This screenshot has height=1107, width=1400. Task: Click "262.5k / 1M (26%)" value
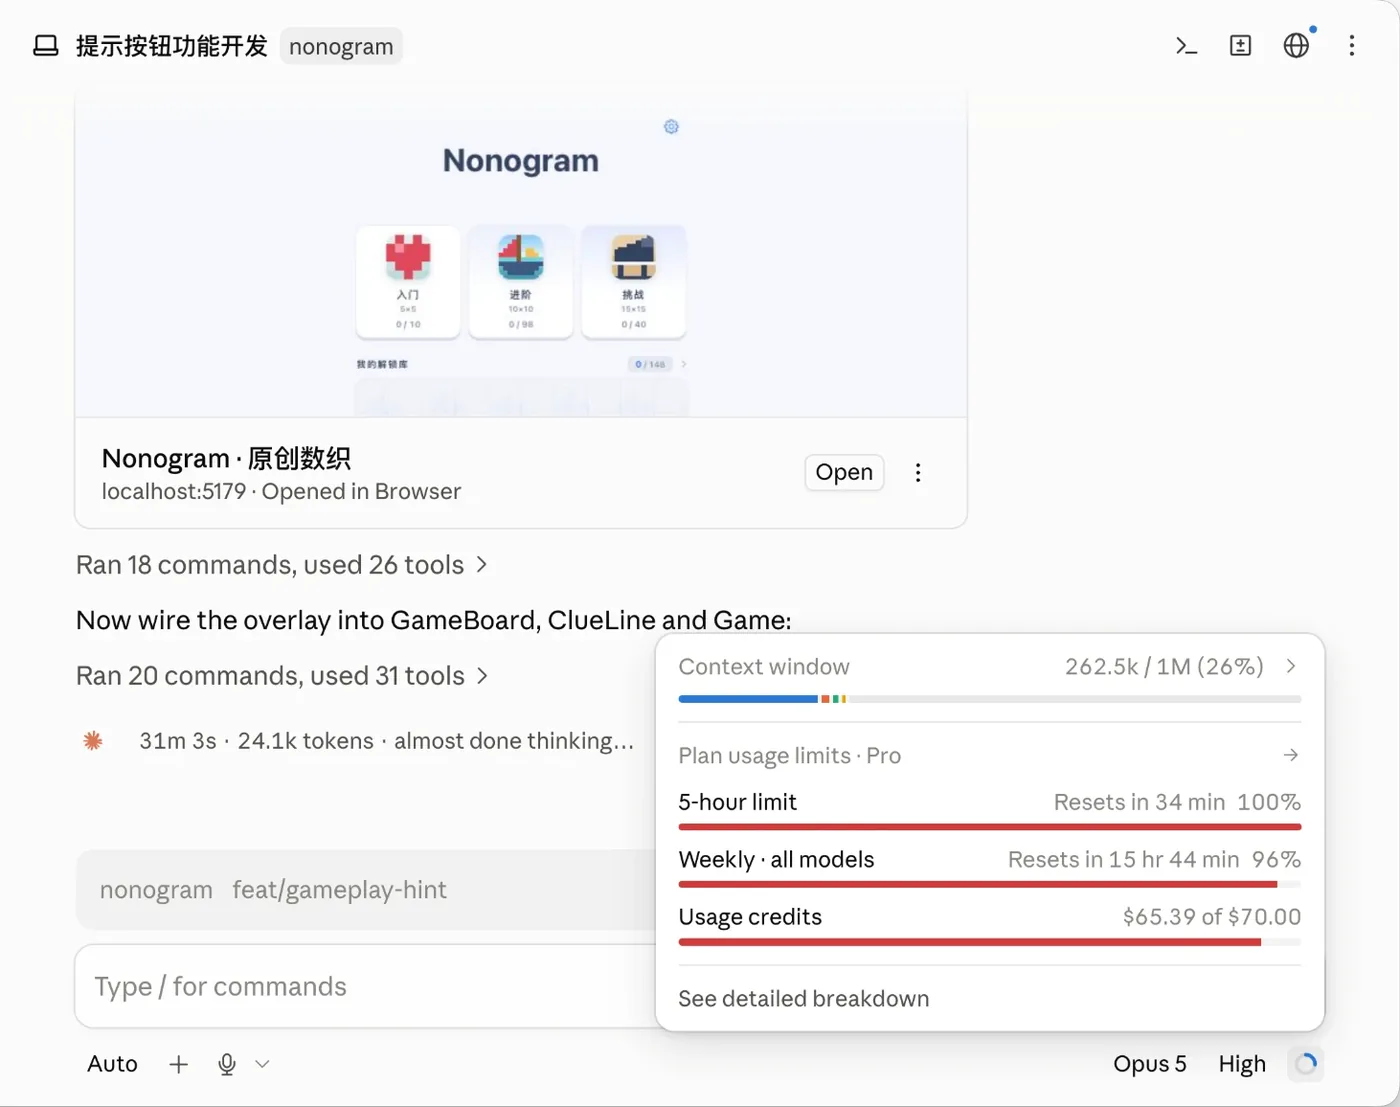pos(1164,667)
